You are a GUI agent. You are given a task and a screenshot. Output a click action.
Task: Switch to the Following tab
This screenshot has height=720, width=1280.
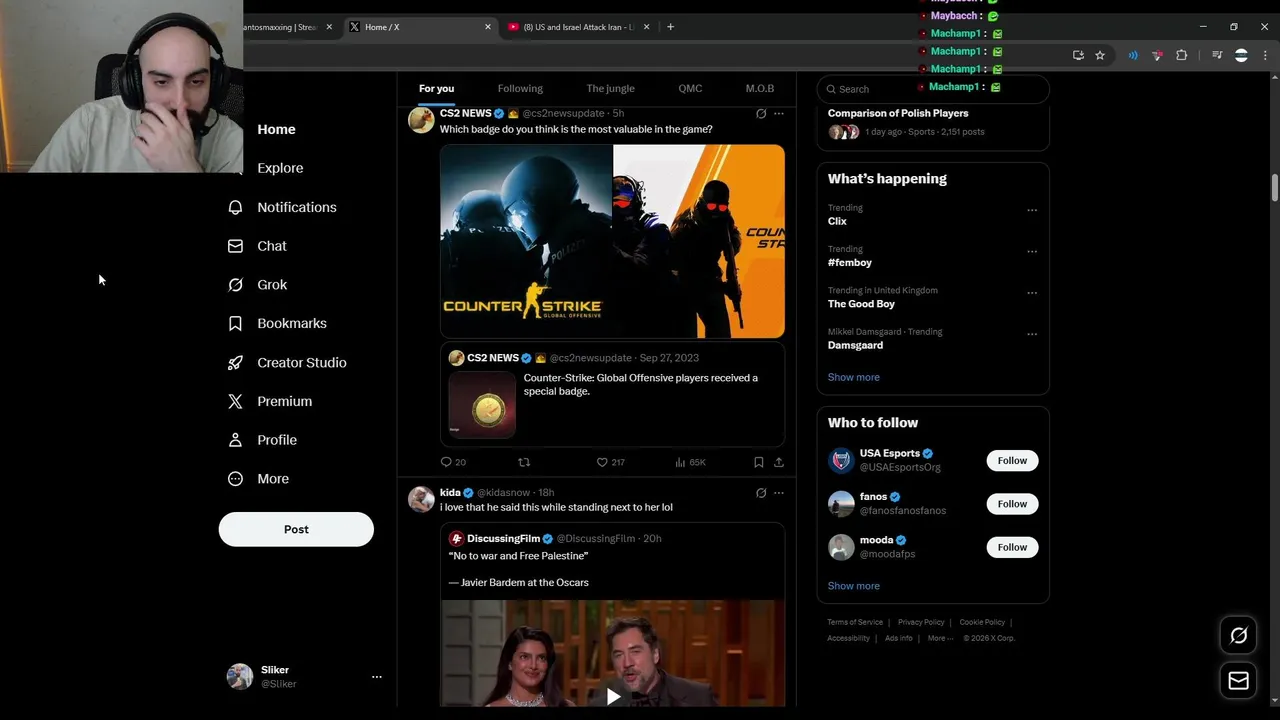[520, 89]
